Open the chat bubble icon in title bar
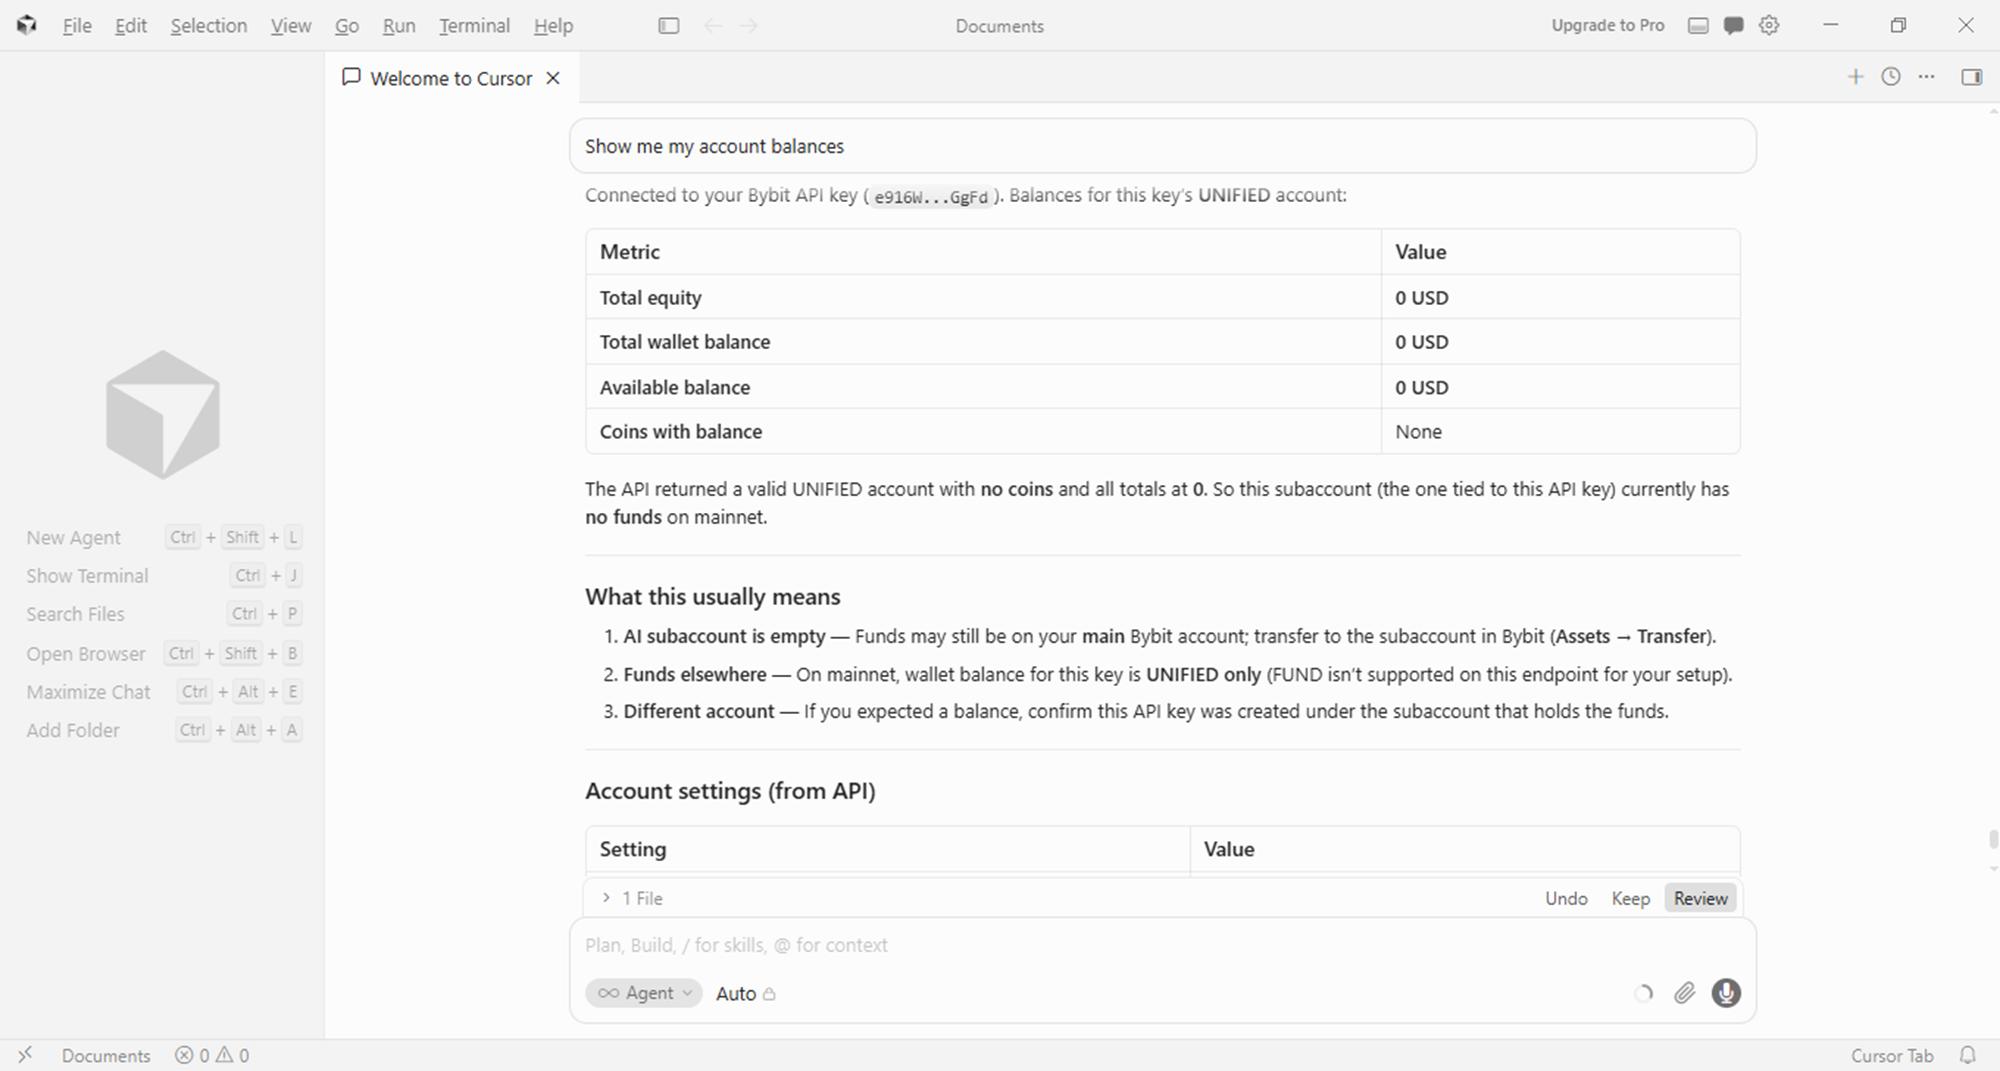The image size is (2000, 1071). coord(1734,26)
